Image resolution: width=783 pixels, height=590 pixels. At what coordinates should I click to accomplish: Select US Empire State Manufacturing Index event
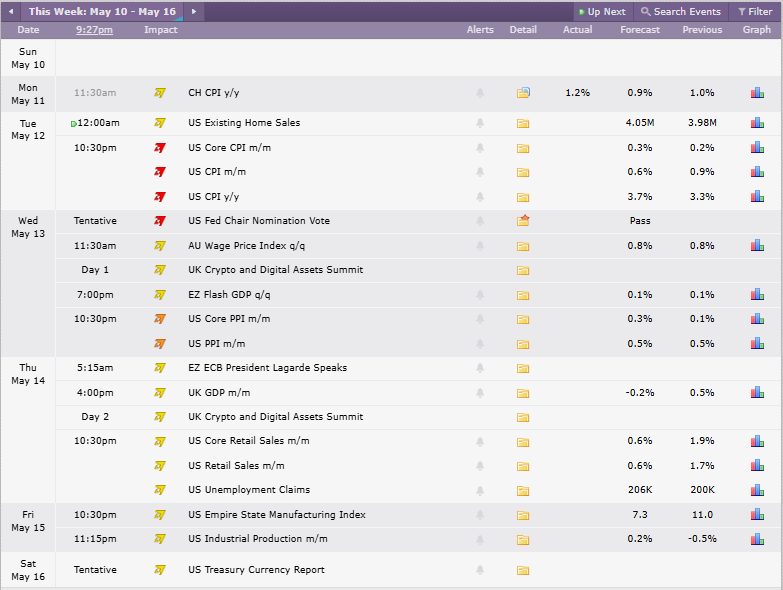click(277, 515)
